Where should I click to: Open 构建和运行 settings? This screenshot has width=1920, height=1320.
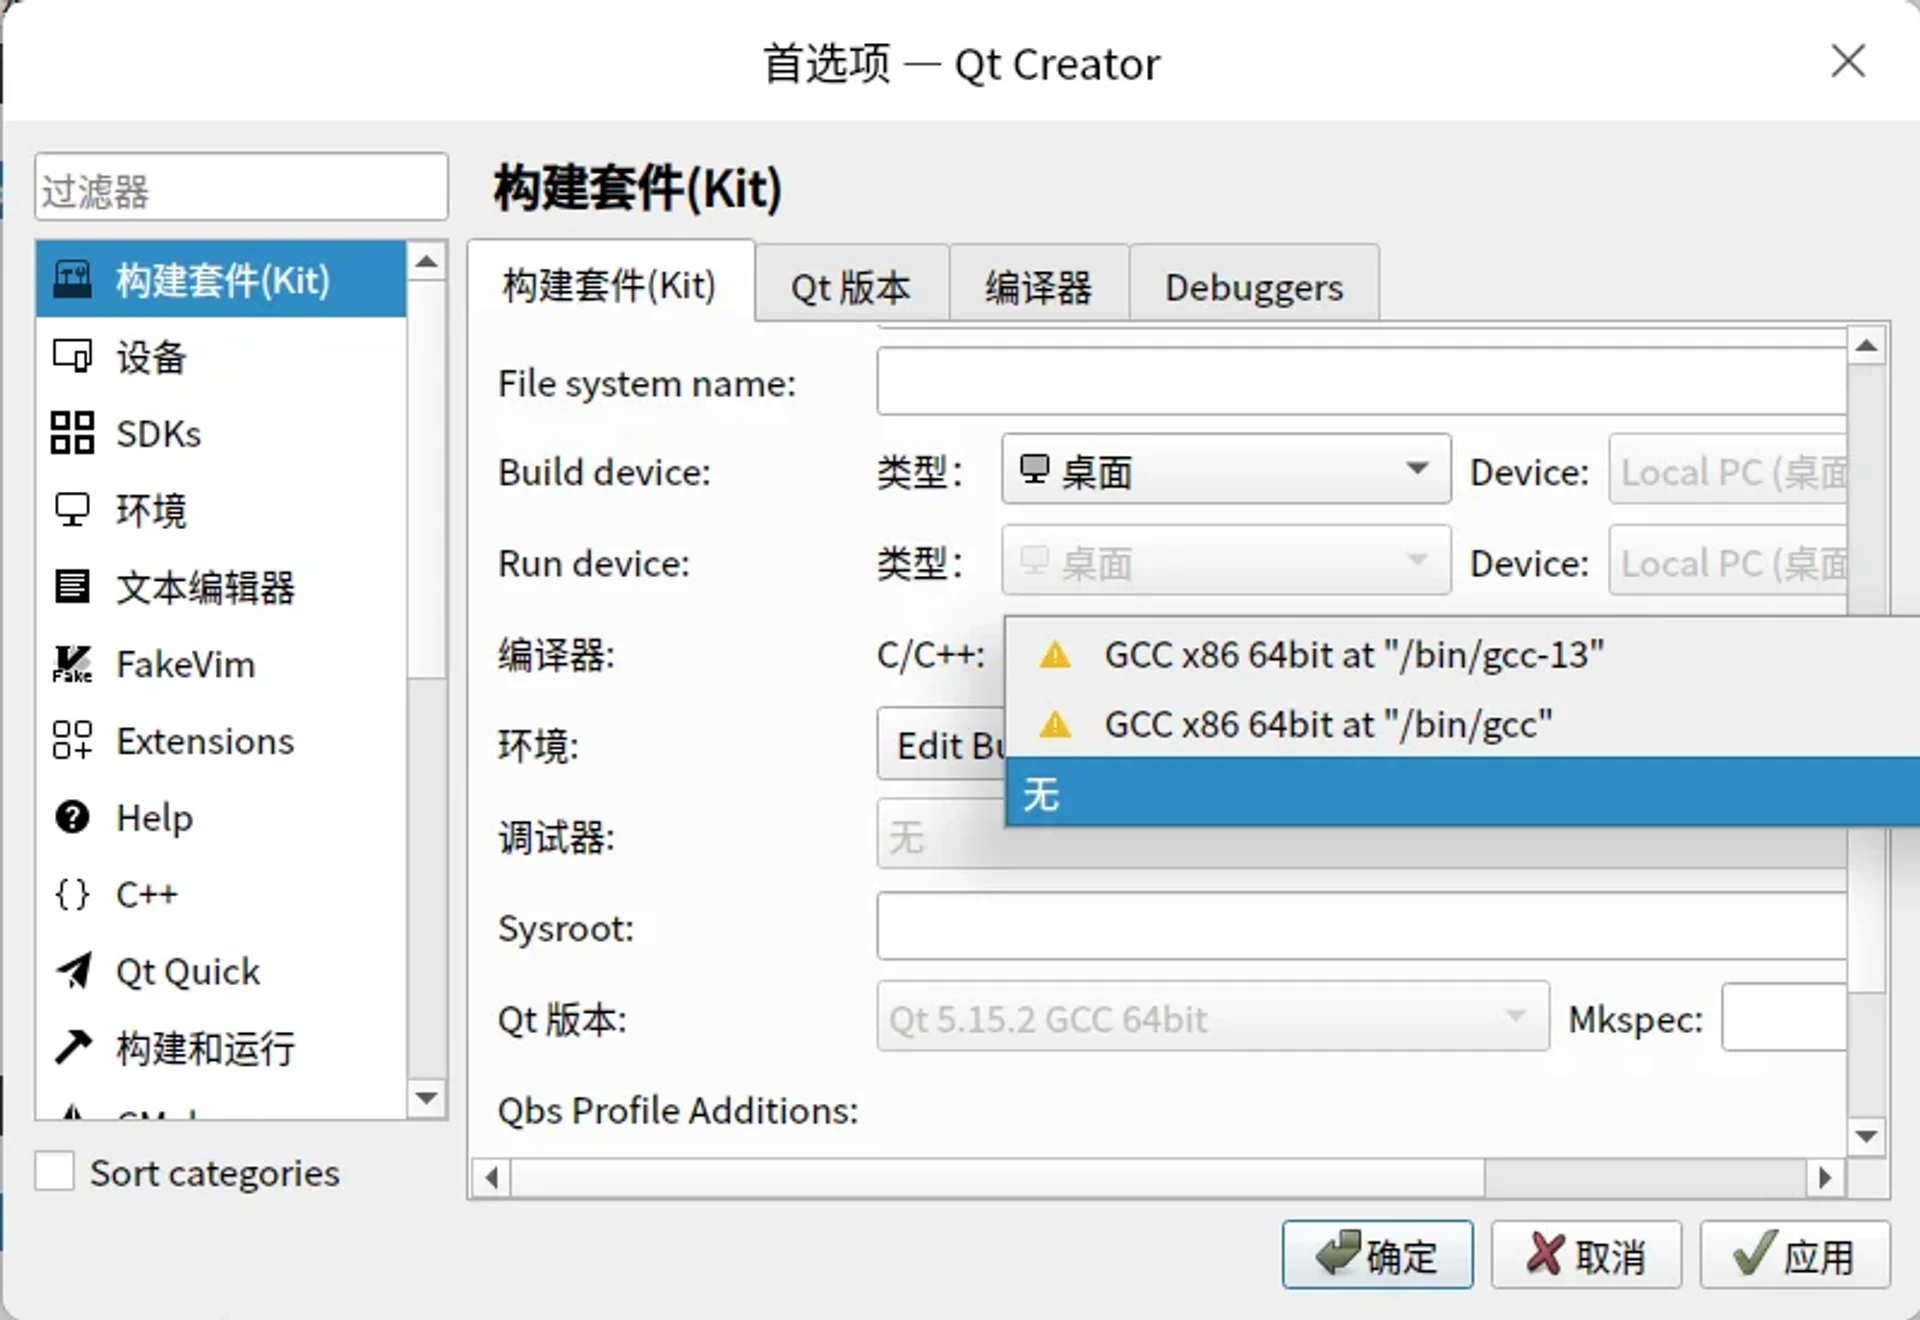coord(206,1049)
